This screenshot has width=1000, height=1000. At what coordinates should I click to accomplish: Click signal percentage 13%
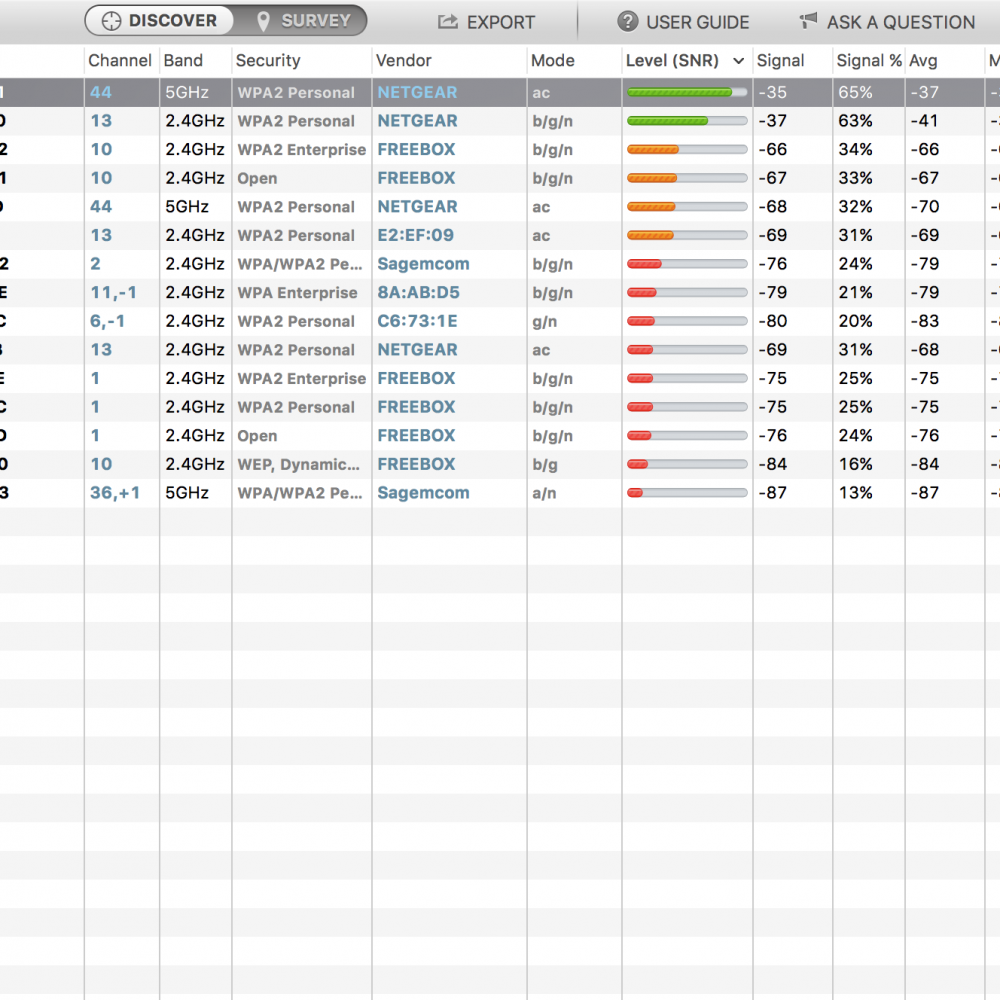coord(855,493)
